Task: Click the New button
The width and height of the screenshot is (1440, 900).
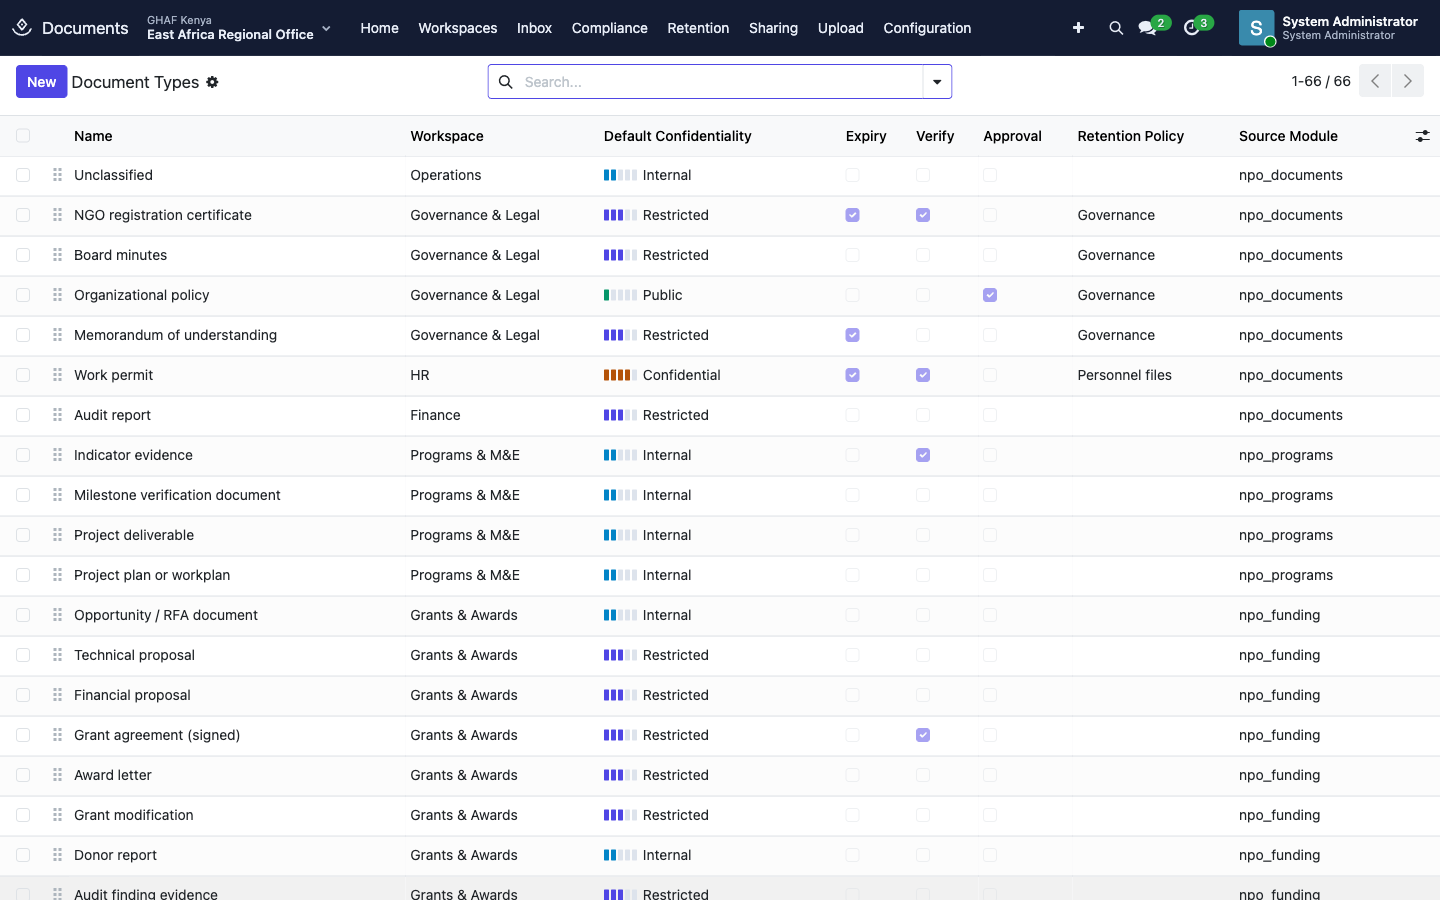Action: [41, 82]
